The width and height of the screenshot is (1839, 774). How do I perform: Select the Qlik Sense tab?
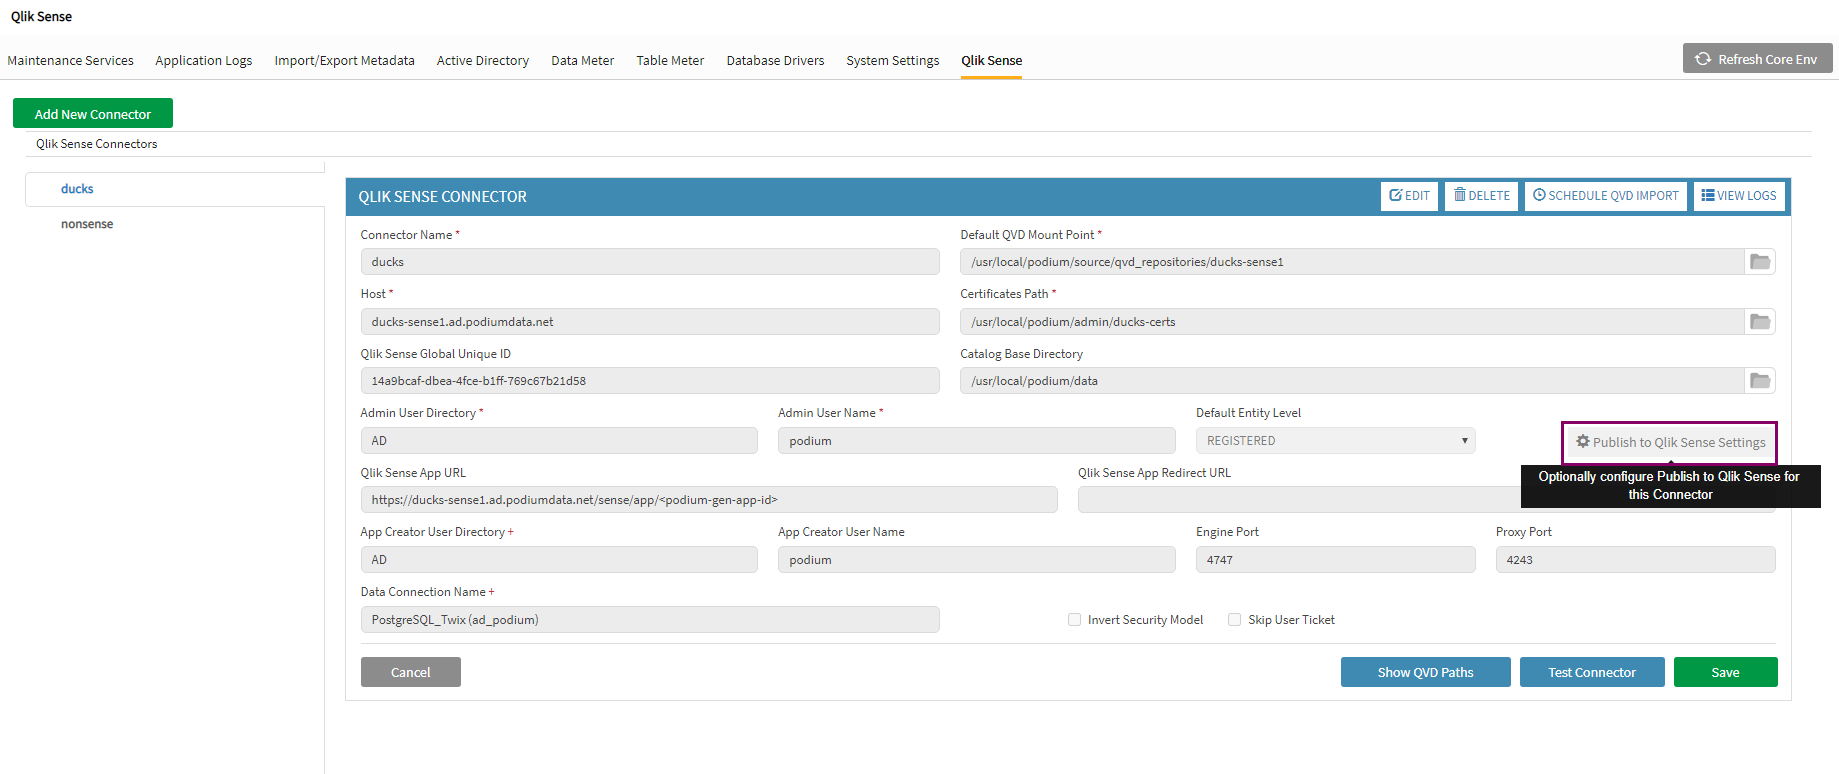point(991,61)
